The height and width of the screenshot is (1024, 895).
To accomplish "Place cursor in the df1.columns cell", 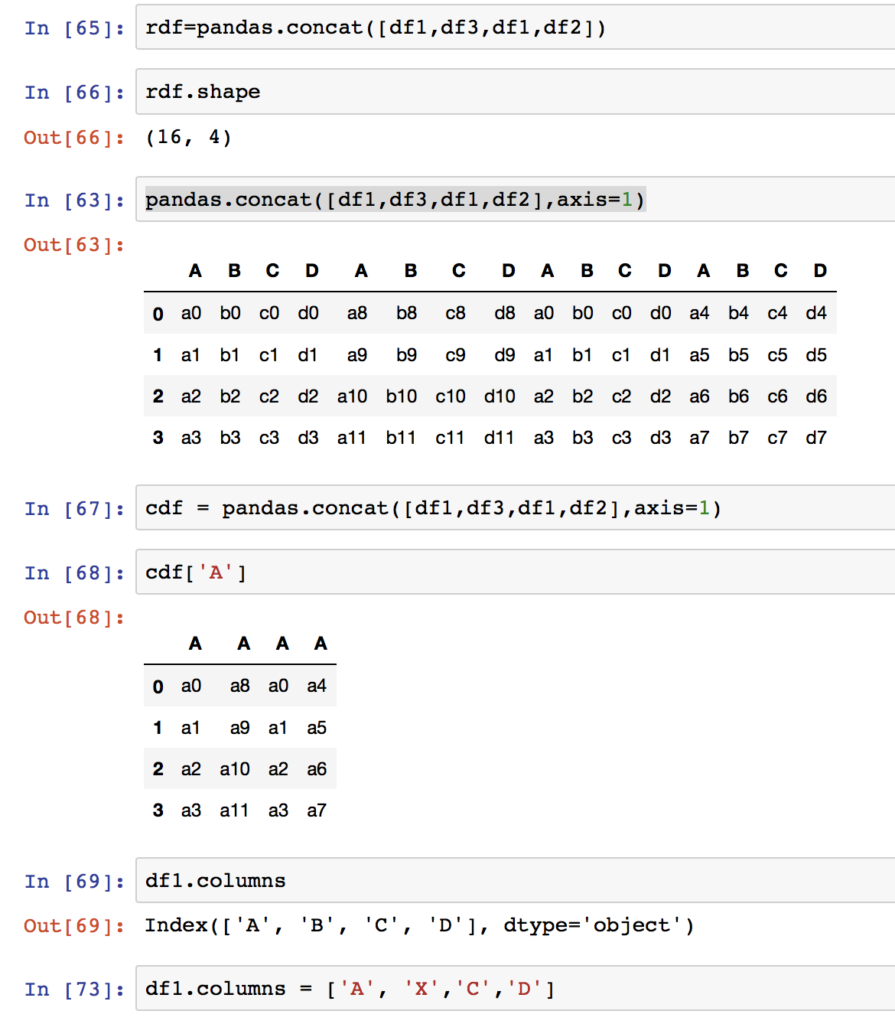I will [x=500, y=881].
